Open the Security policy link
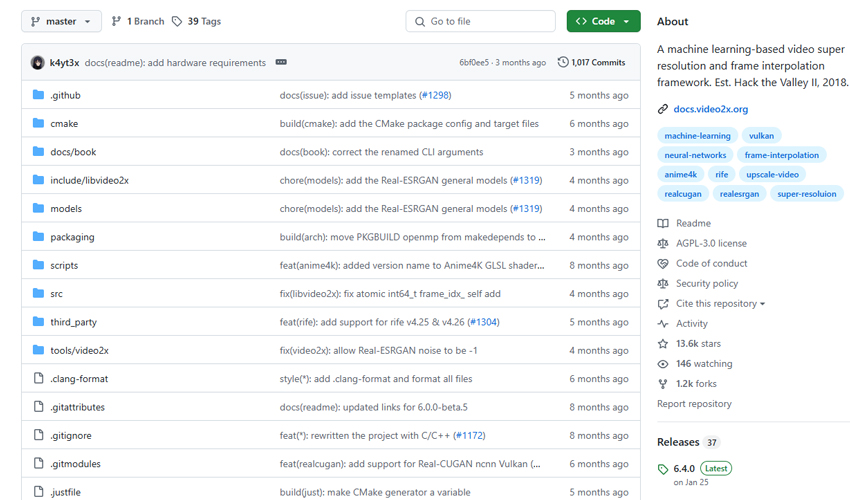 pos(707,284)
